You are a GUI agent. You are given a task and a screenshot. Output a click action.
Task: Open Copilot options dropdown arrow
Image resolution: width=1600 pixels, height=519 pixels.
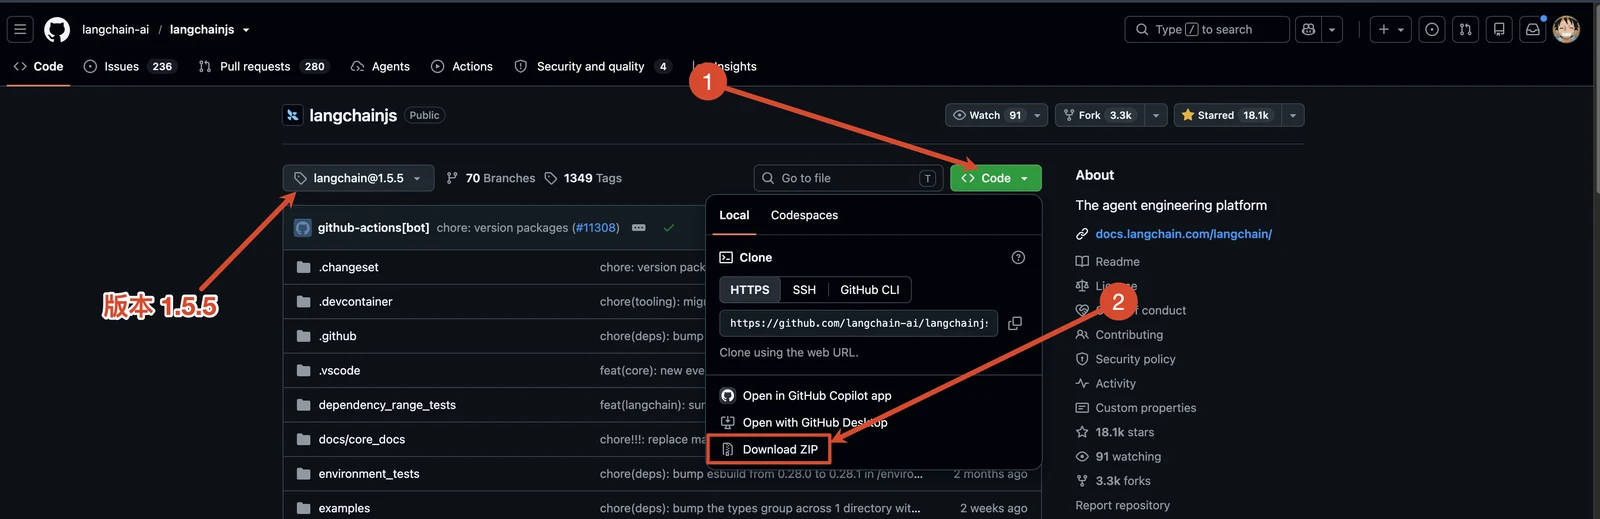[1332, 30]
